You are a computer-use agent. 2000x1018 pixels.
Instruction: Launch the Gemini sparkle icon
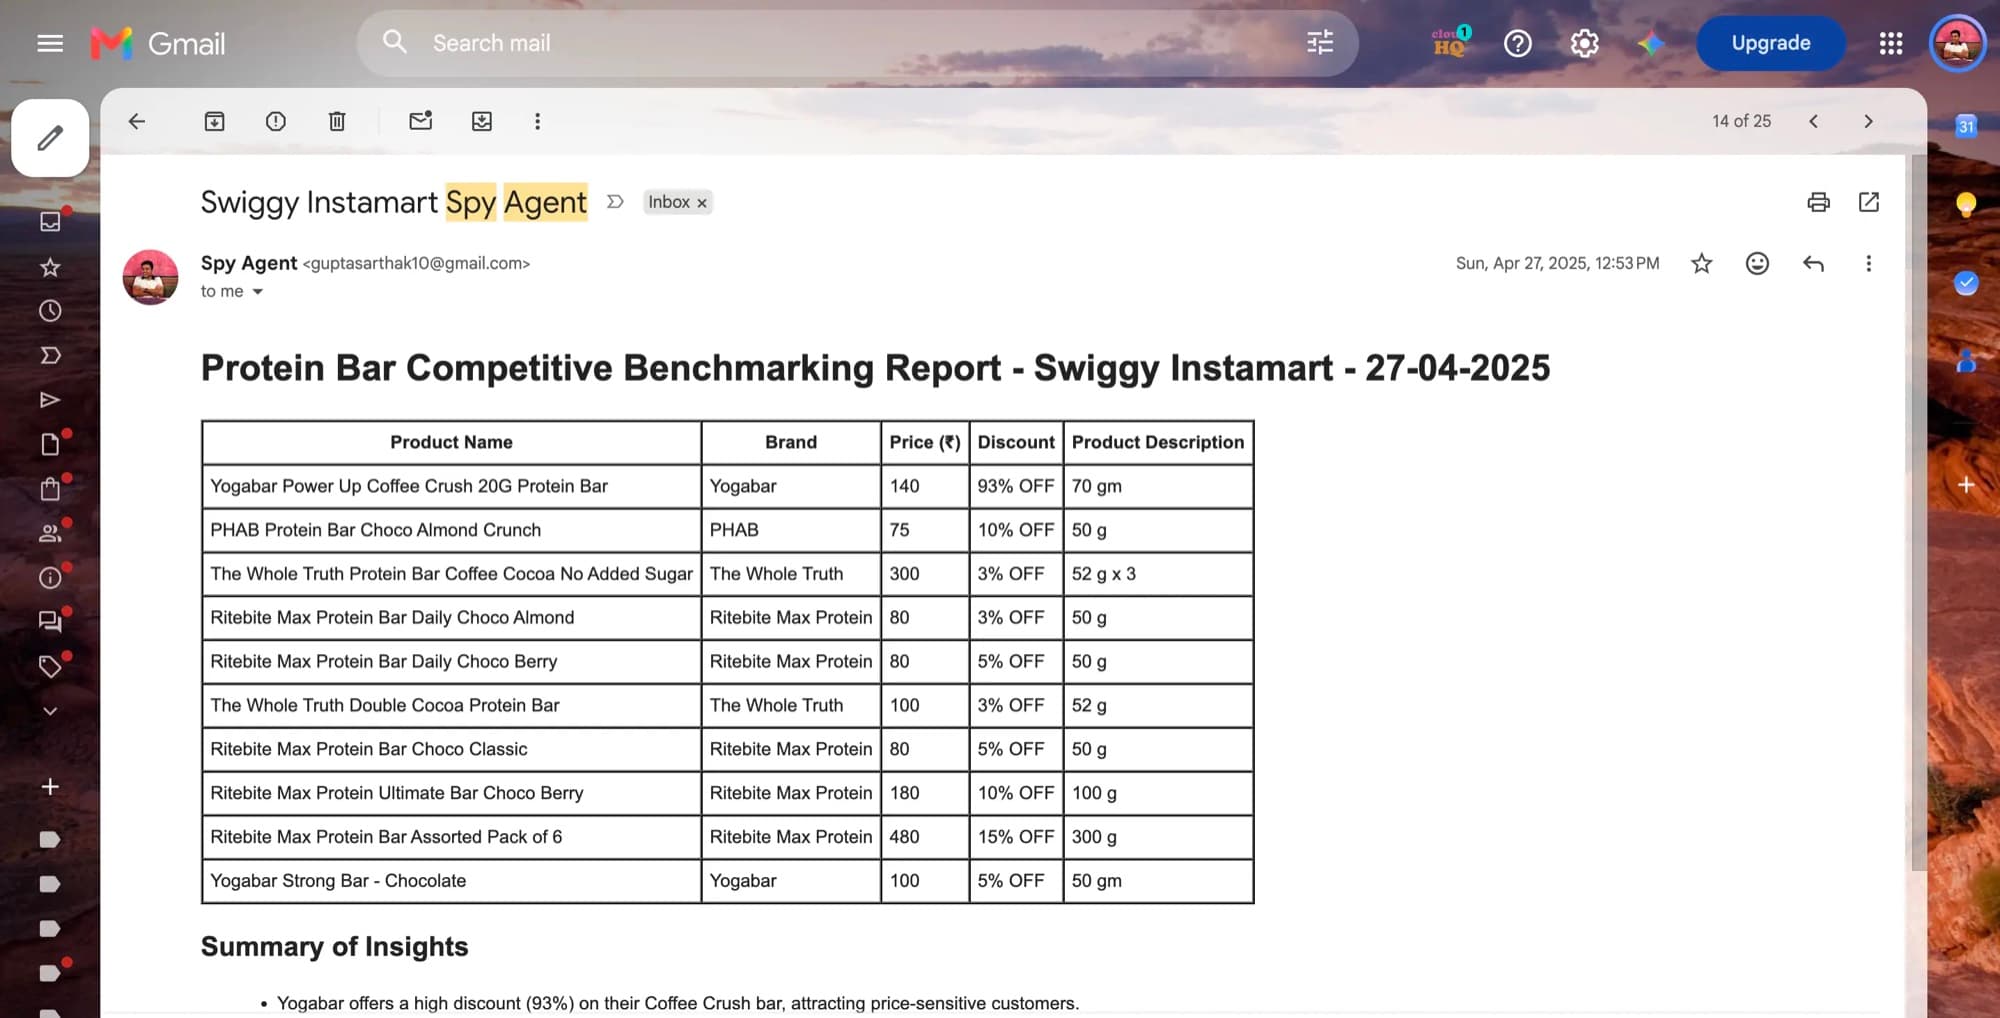click(x=1650, y=43)
